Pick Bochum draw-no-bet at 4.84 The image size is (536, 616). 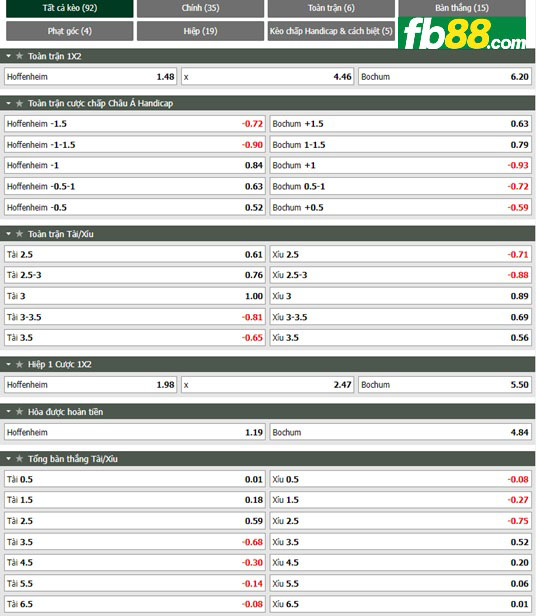click(x=400, y=433)
